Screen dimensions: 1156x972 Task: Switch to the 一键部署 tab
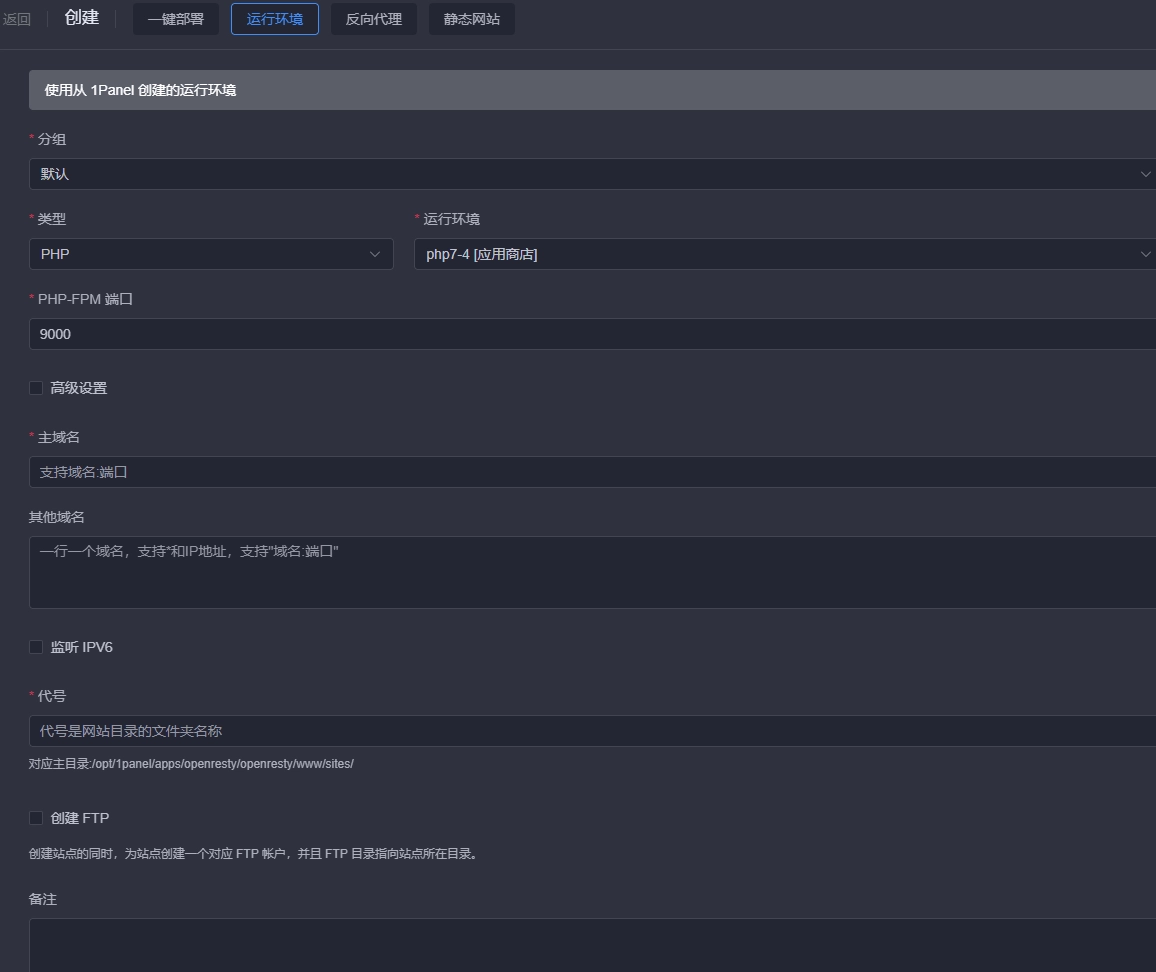(x=176, y=19)
